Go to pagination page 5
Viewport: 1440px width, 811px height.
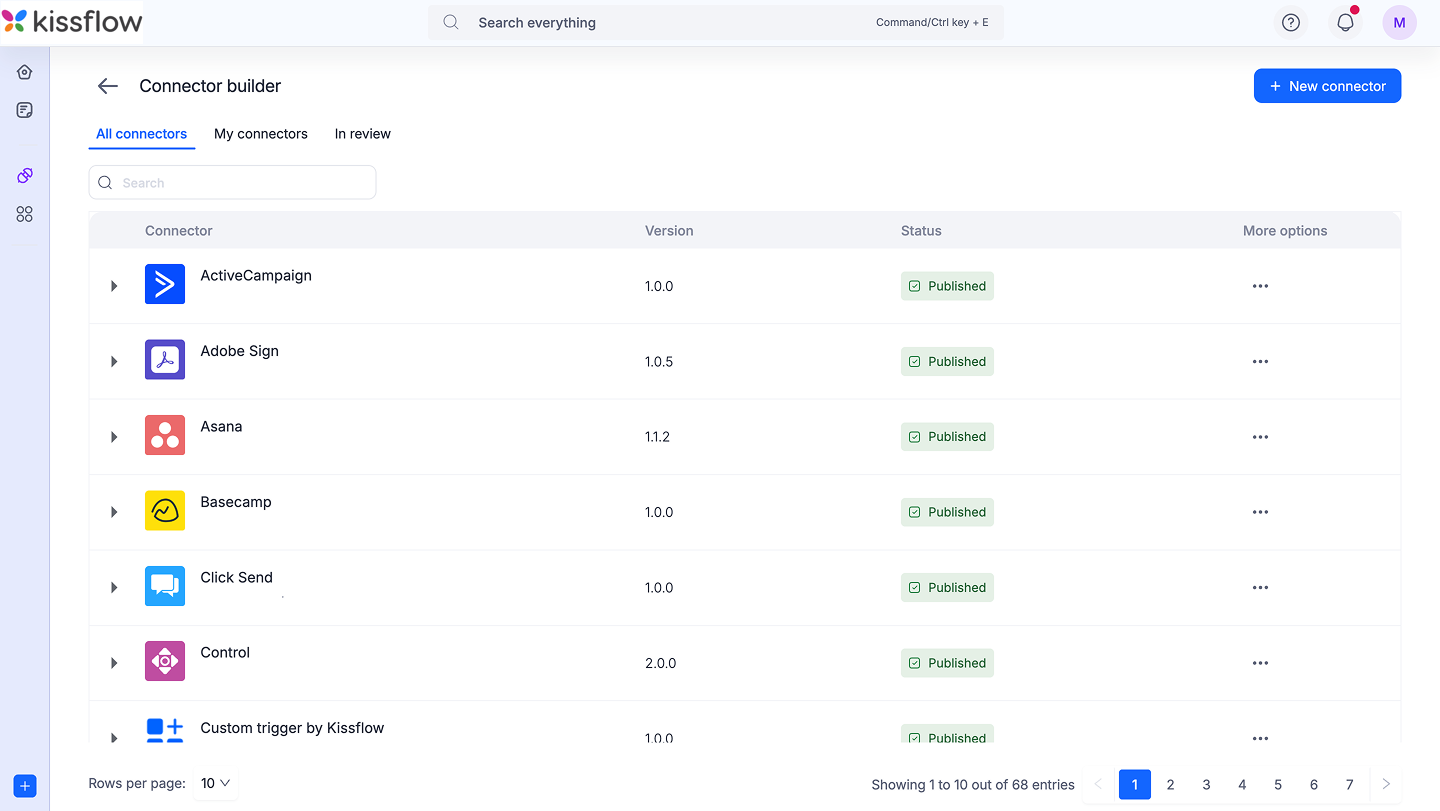pyautogui.click(x=1278, y=785)
